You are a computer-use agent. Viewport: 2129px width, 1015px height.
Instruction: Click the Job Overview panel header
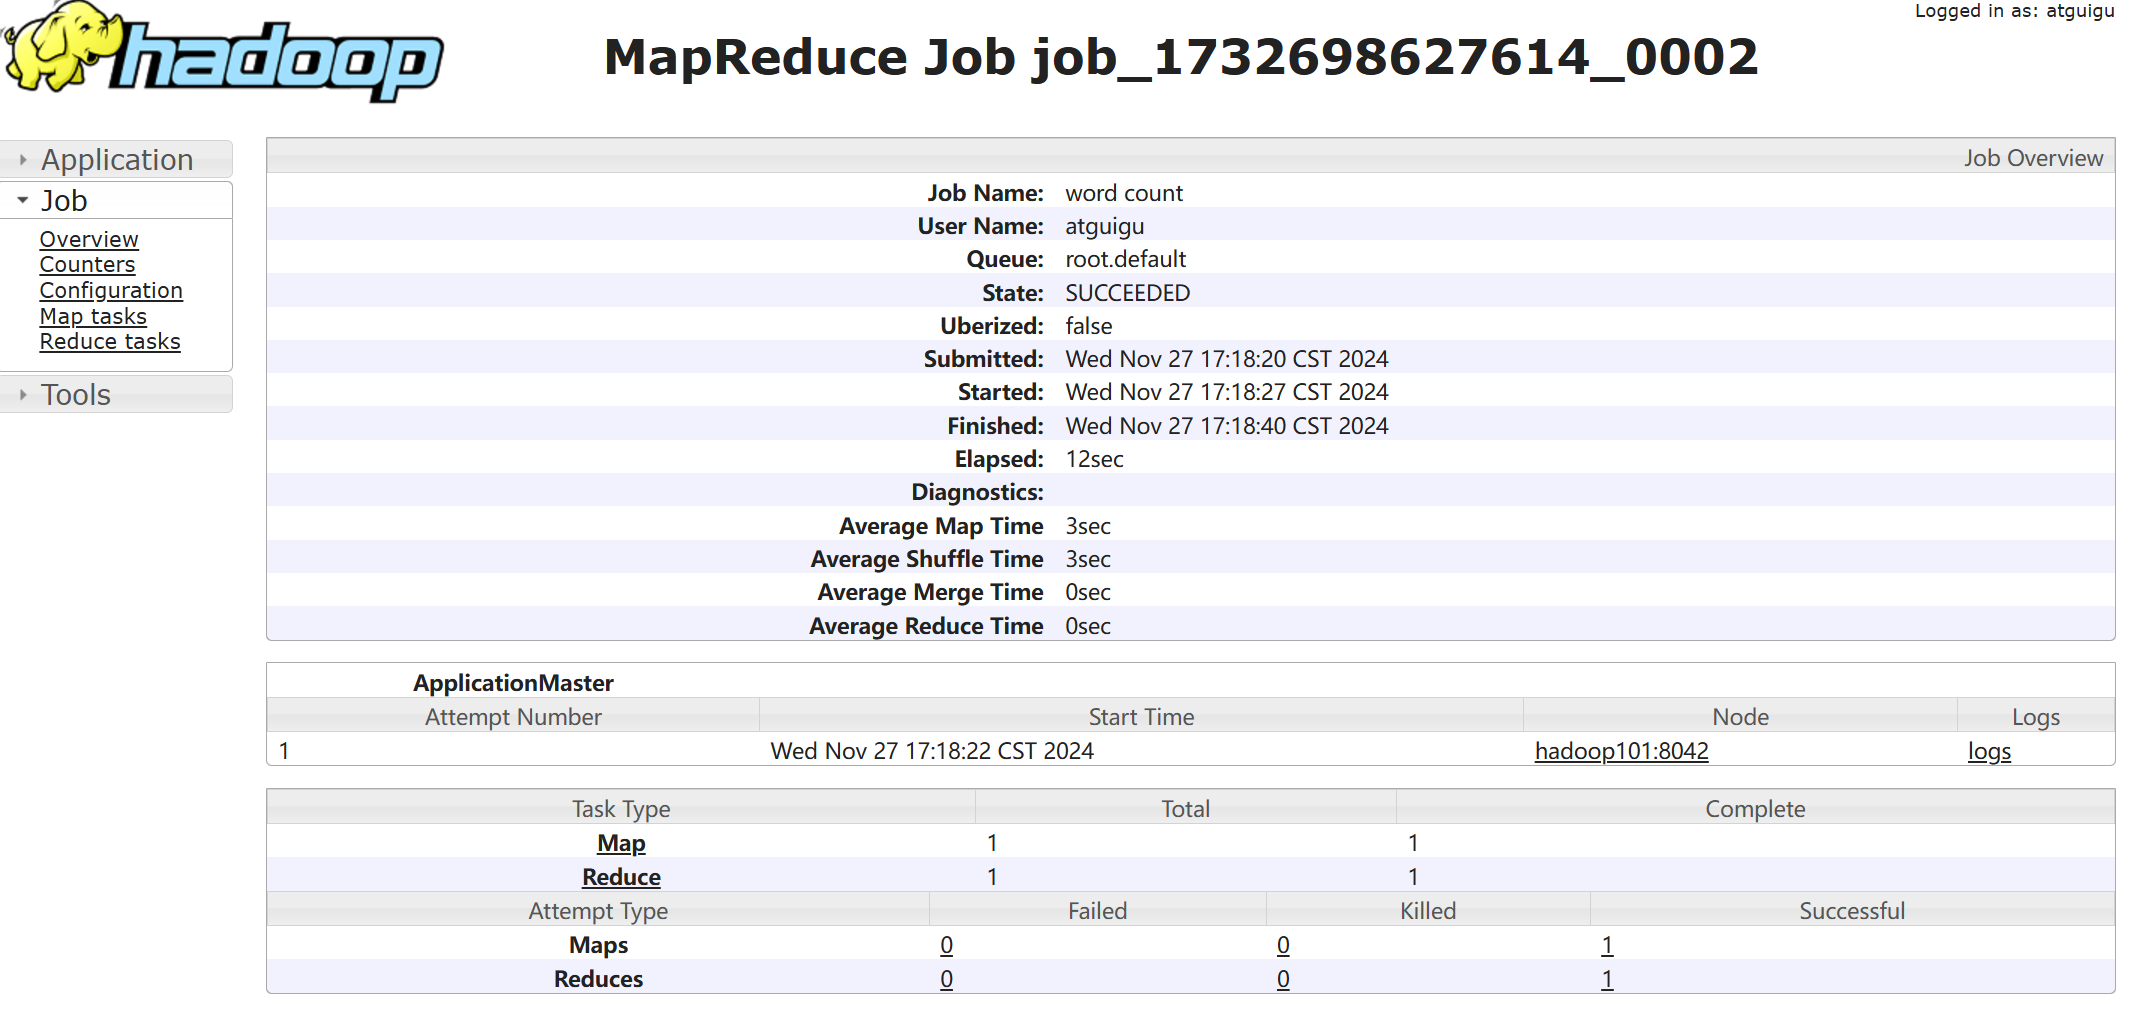pyautogui.click(x=2032, y=158)
